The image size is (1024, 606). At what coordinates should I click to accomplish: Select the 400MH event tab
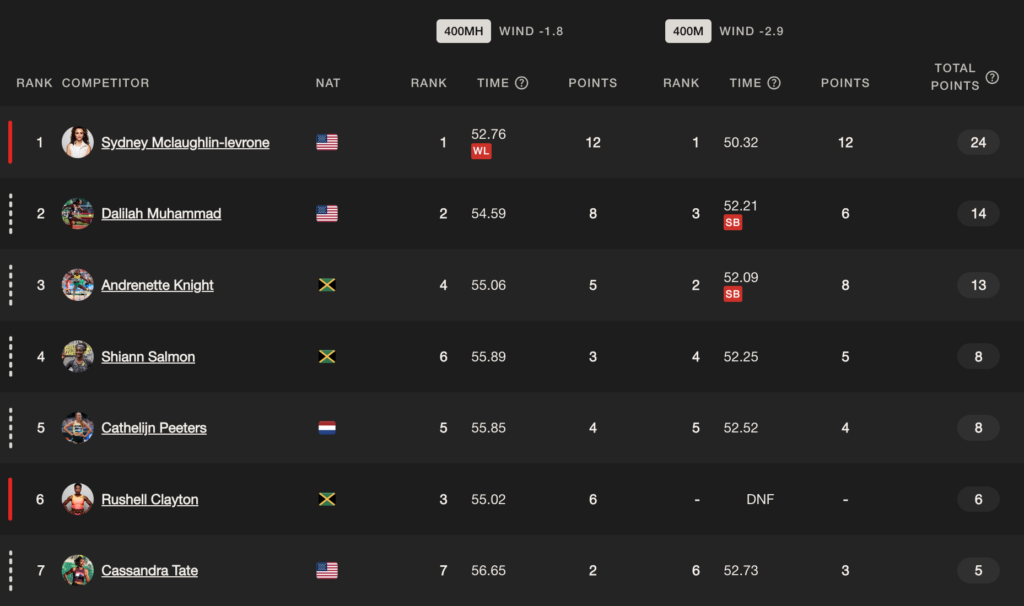coord(464,31)
